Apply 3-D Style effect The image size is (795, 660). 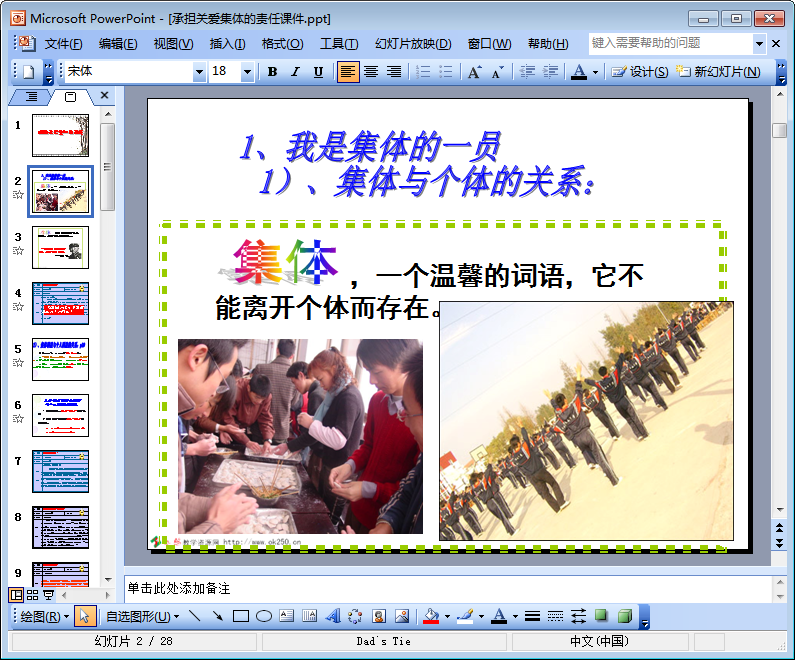click(x=625, y=616)
